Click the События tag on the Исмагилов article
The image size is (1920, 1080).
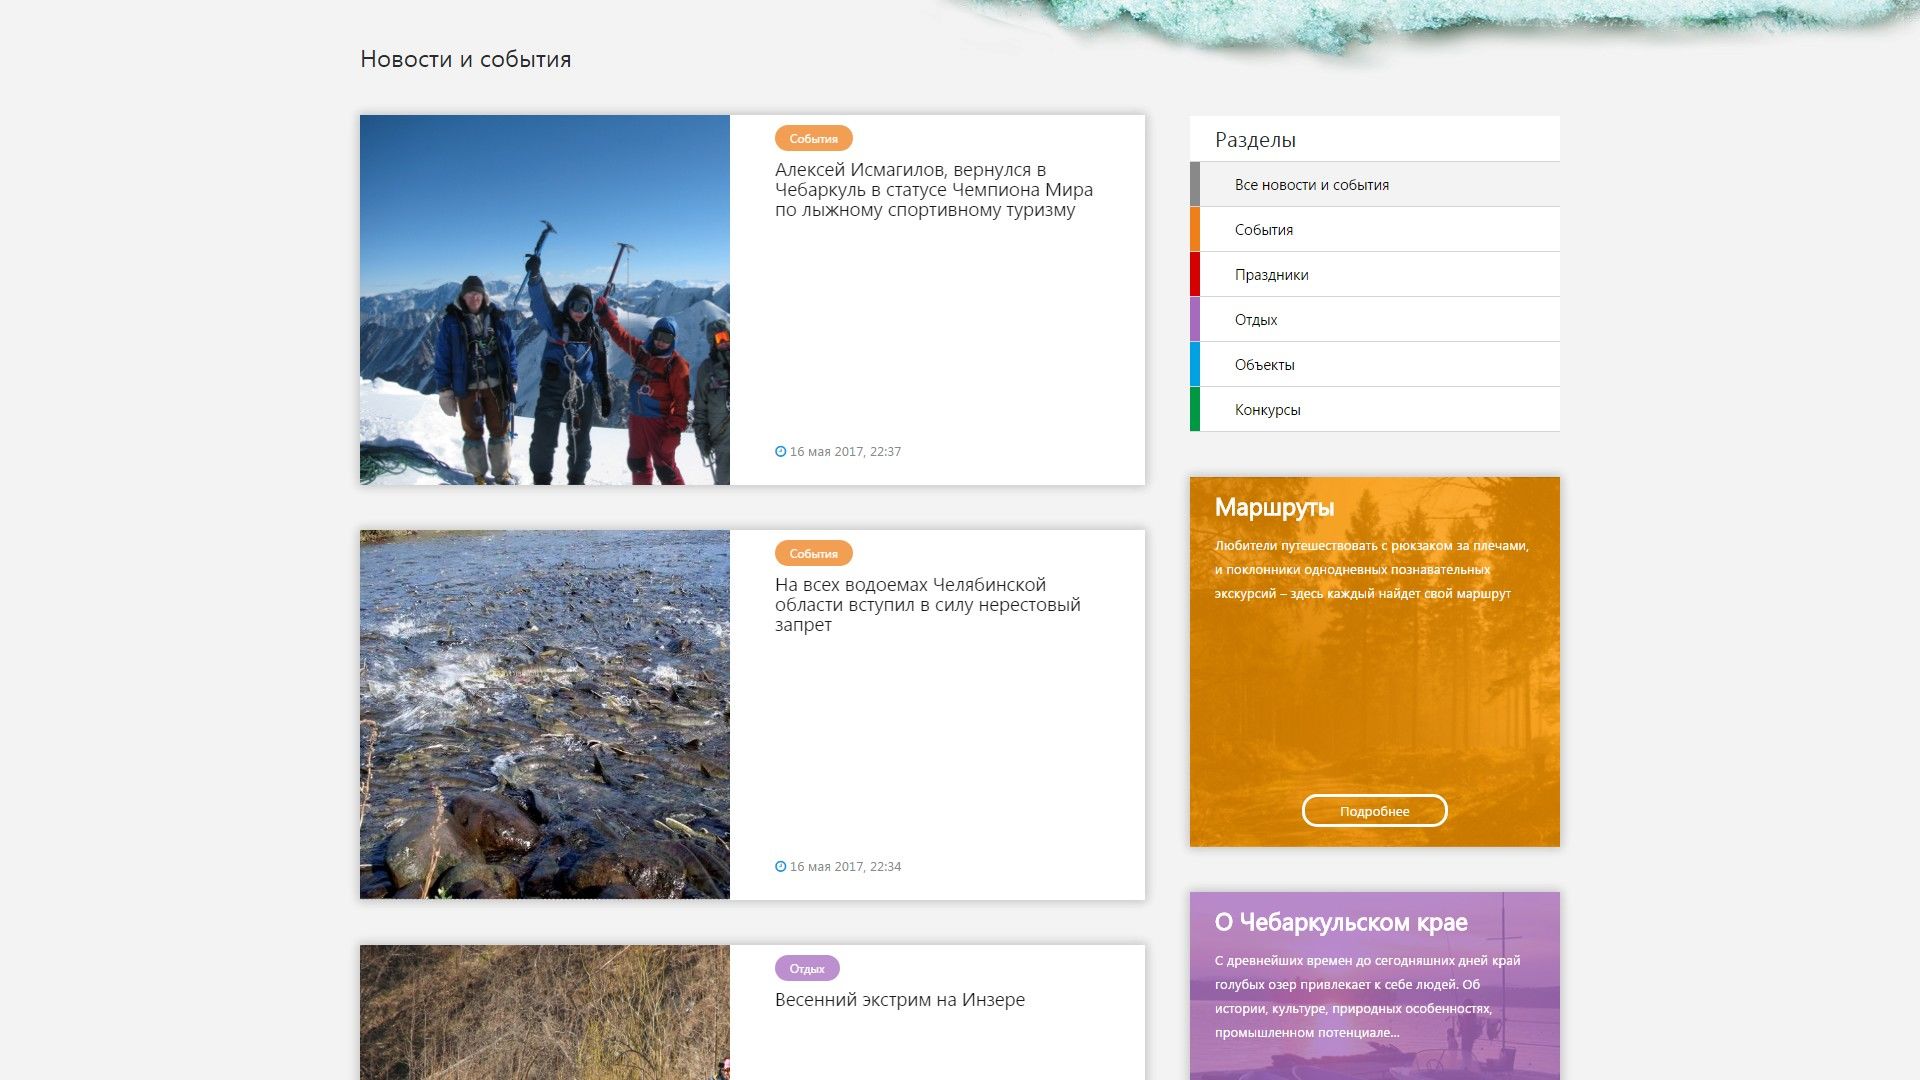click(x=814, y=139)
